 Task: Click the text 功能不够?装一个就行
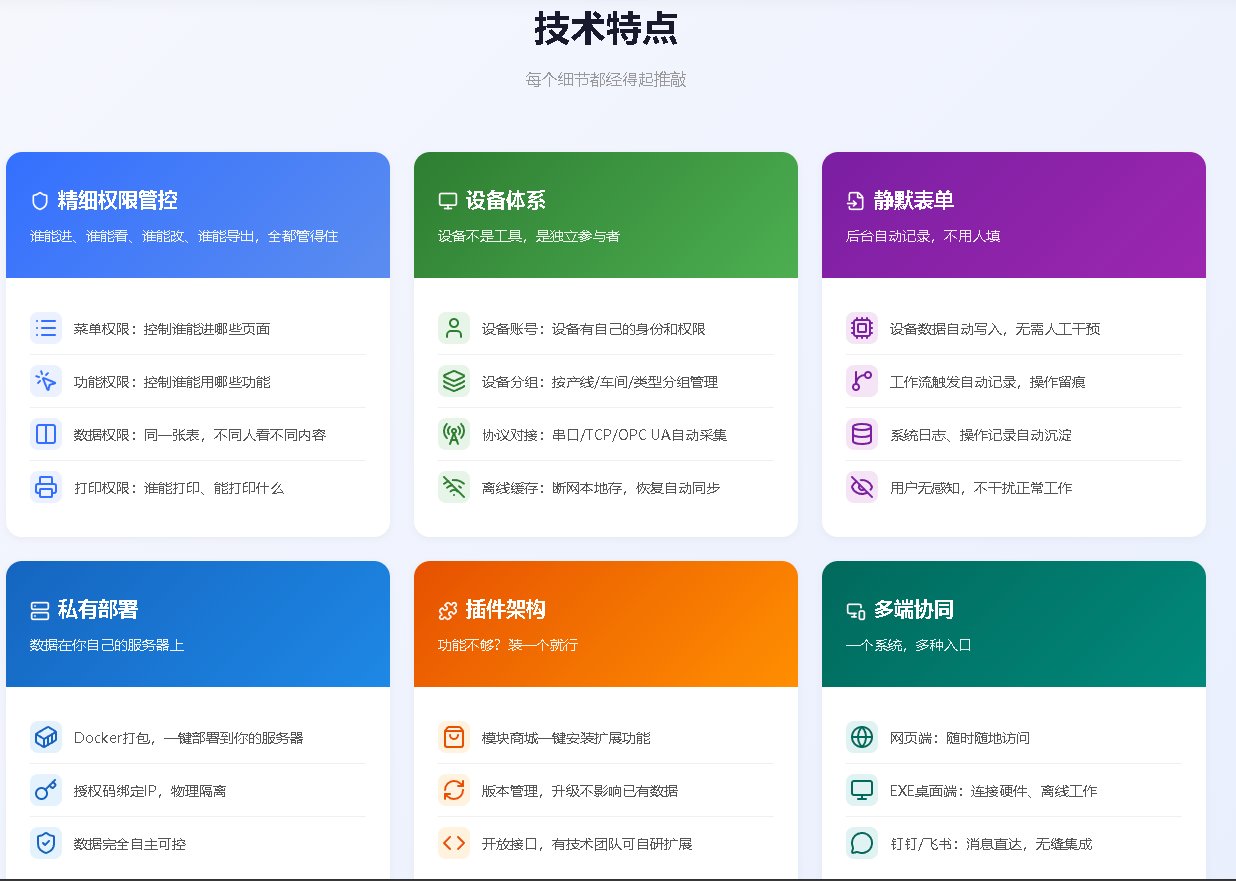508,645
